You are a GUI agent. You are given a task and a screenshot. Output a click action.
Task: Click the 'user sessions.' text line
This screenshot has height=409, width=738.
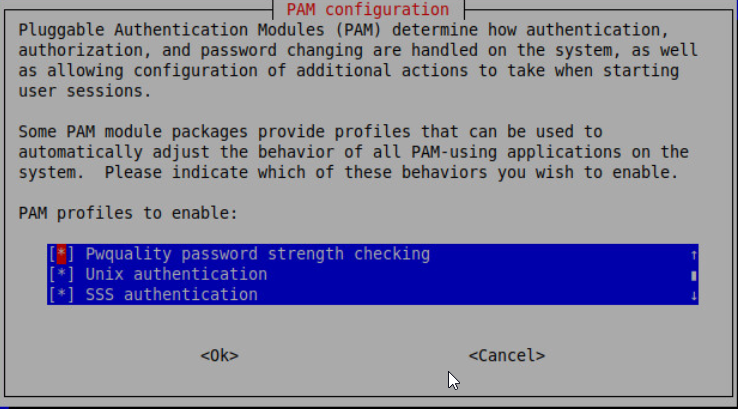point(85,91)
